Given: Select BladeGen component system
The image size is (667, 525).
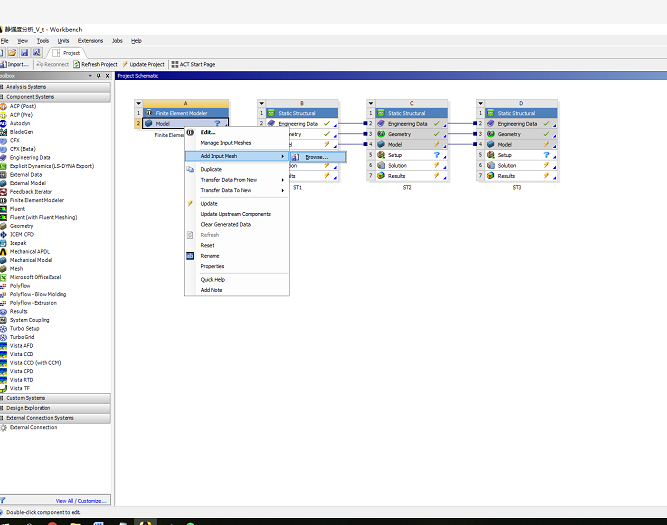Looking at the screenshot, I should tap(21, 132).
